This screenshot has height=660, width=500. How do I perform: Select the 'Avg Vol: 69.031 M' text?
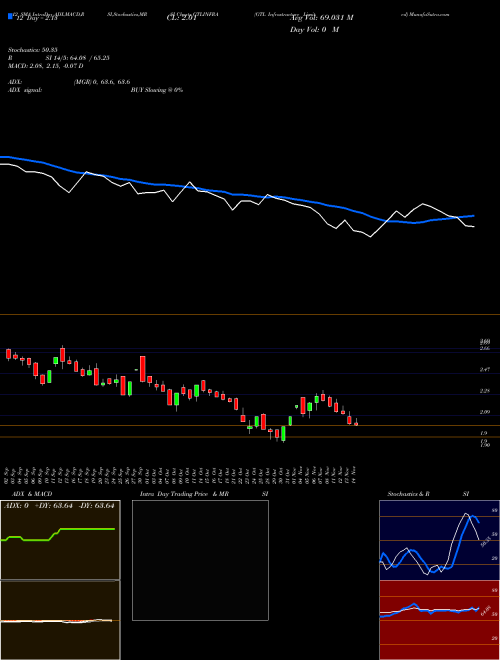322,18
